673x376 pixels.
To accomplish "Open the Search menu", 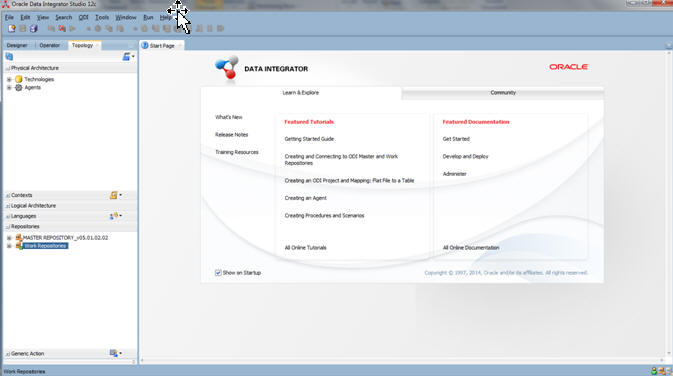I will 64,18.
